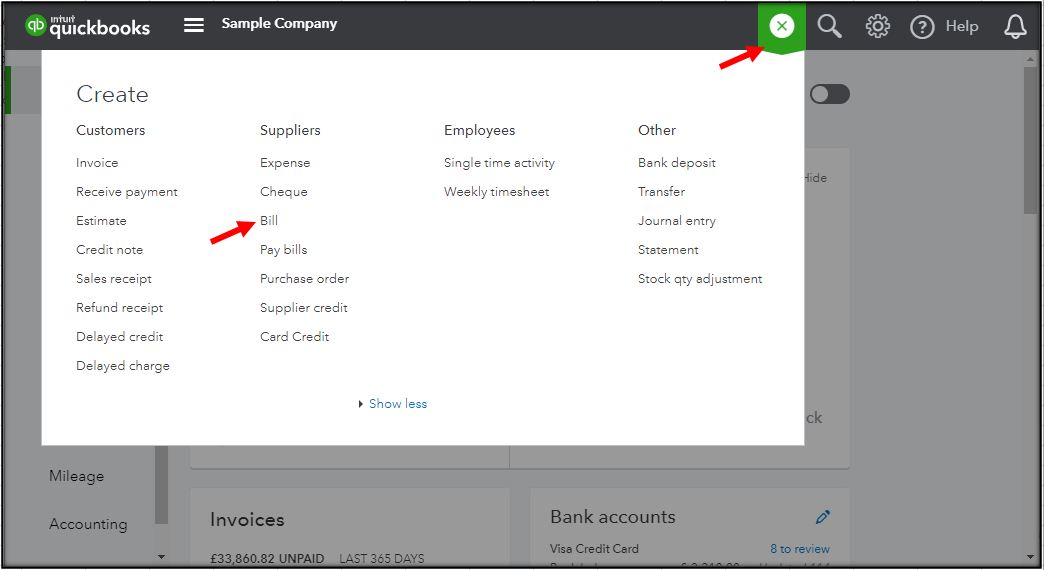Open the hamburger navigation menu
Image resolution: width=1044 pixels, height=570 pixels.
point(194,25)
